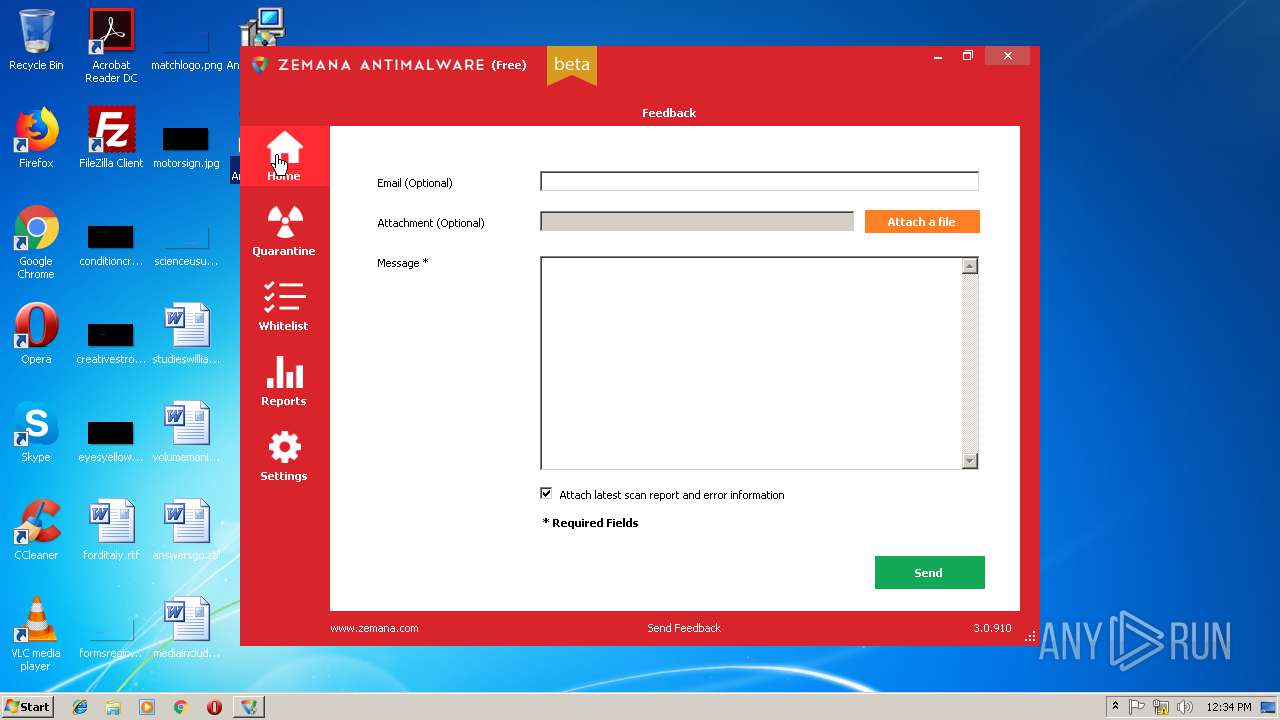Click the window resize grip corner
Screen dimensions: 1280x720
click(x=1030, y=636)
